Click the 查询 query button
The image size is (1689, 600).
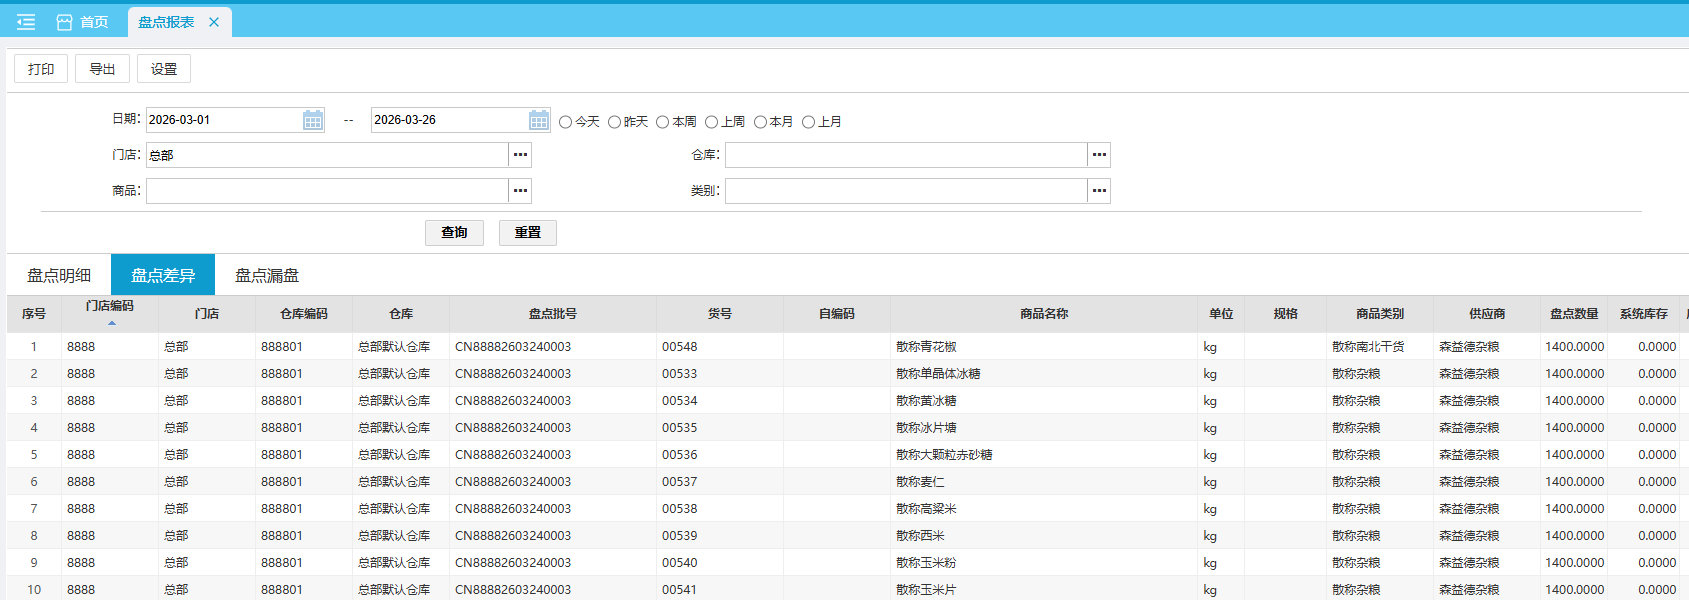[454, 233]
